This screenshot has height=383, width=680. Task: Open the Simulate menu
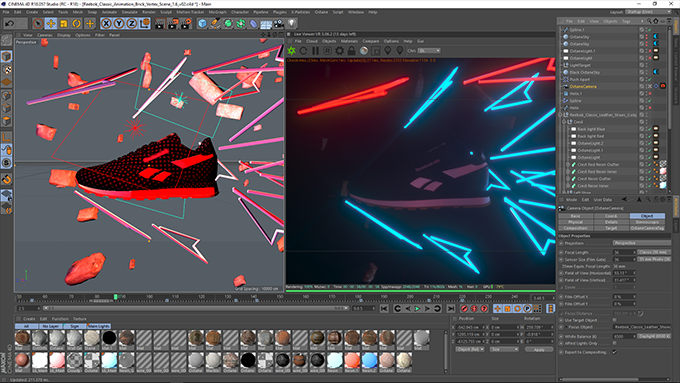click(x=129, y=12)
